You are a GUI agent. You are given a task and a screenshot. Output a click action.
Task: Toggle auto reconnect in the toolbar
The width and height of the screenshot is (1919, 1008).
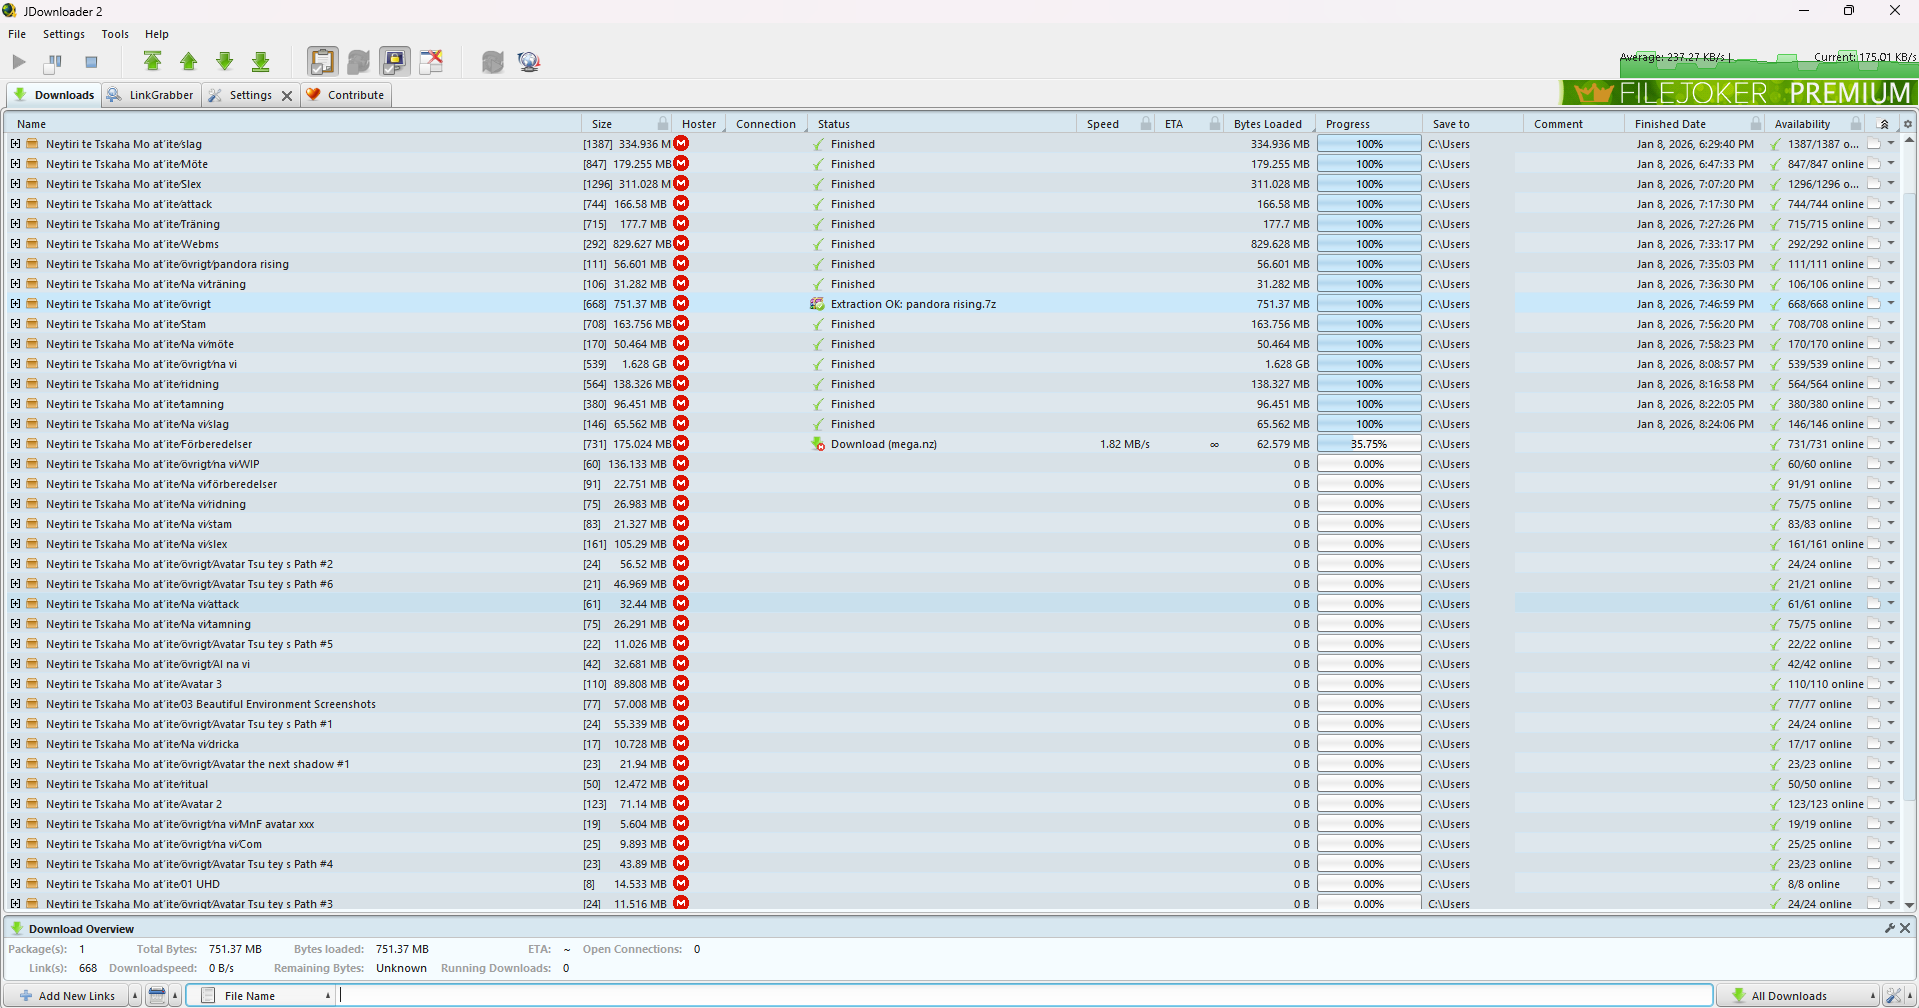click(x=359, y=62)
